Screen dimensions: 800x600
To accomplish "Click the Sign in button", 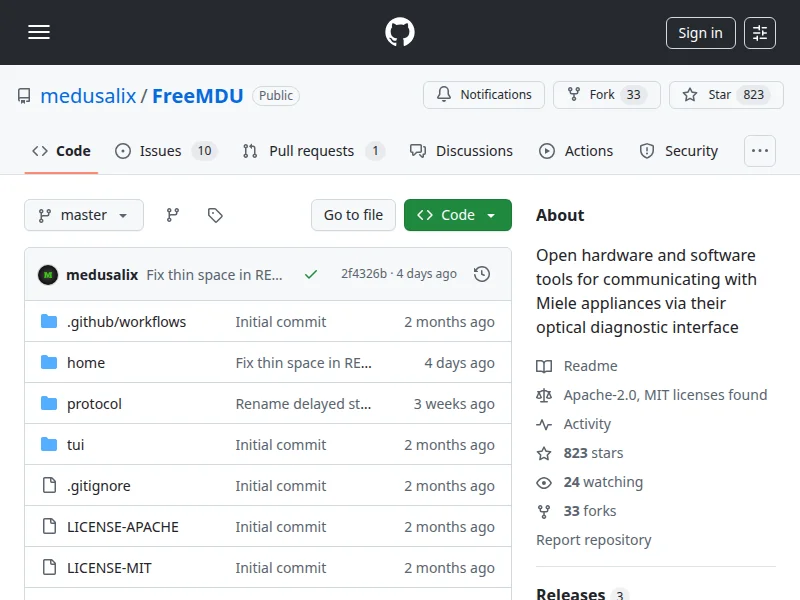I will point(700,33).
